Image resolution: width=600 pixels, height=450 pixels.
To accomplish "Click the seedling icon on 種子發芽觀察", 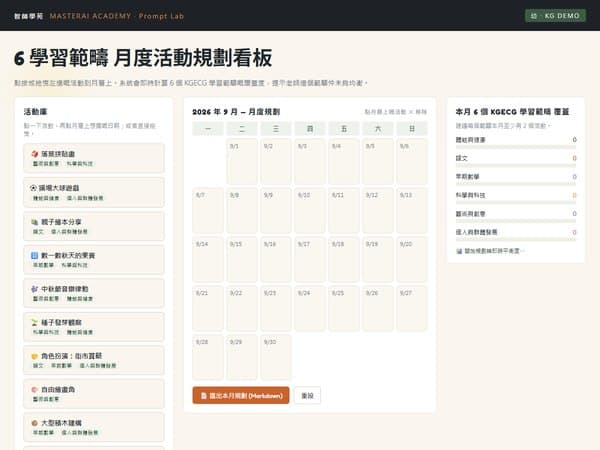I will (35, 322).
